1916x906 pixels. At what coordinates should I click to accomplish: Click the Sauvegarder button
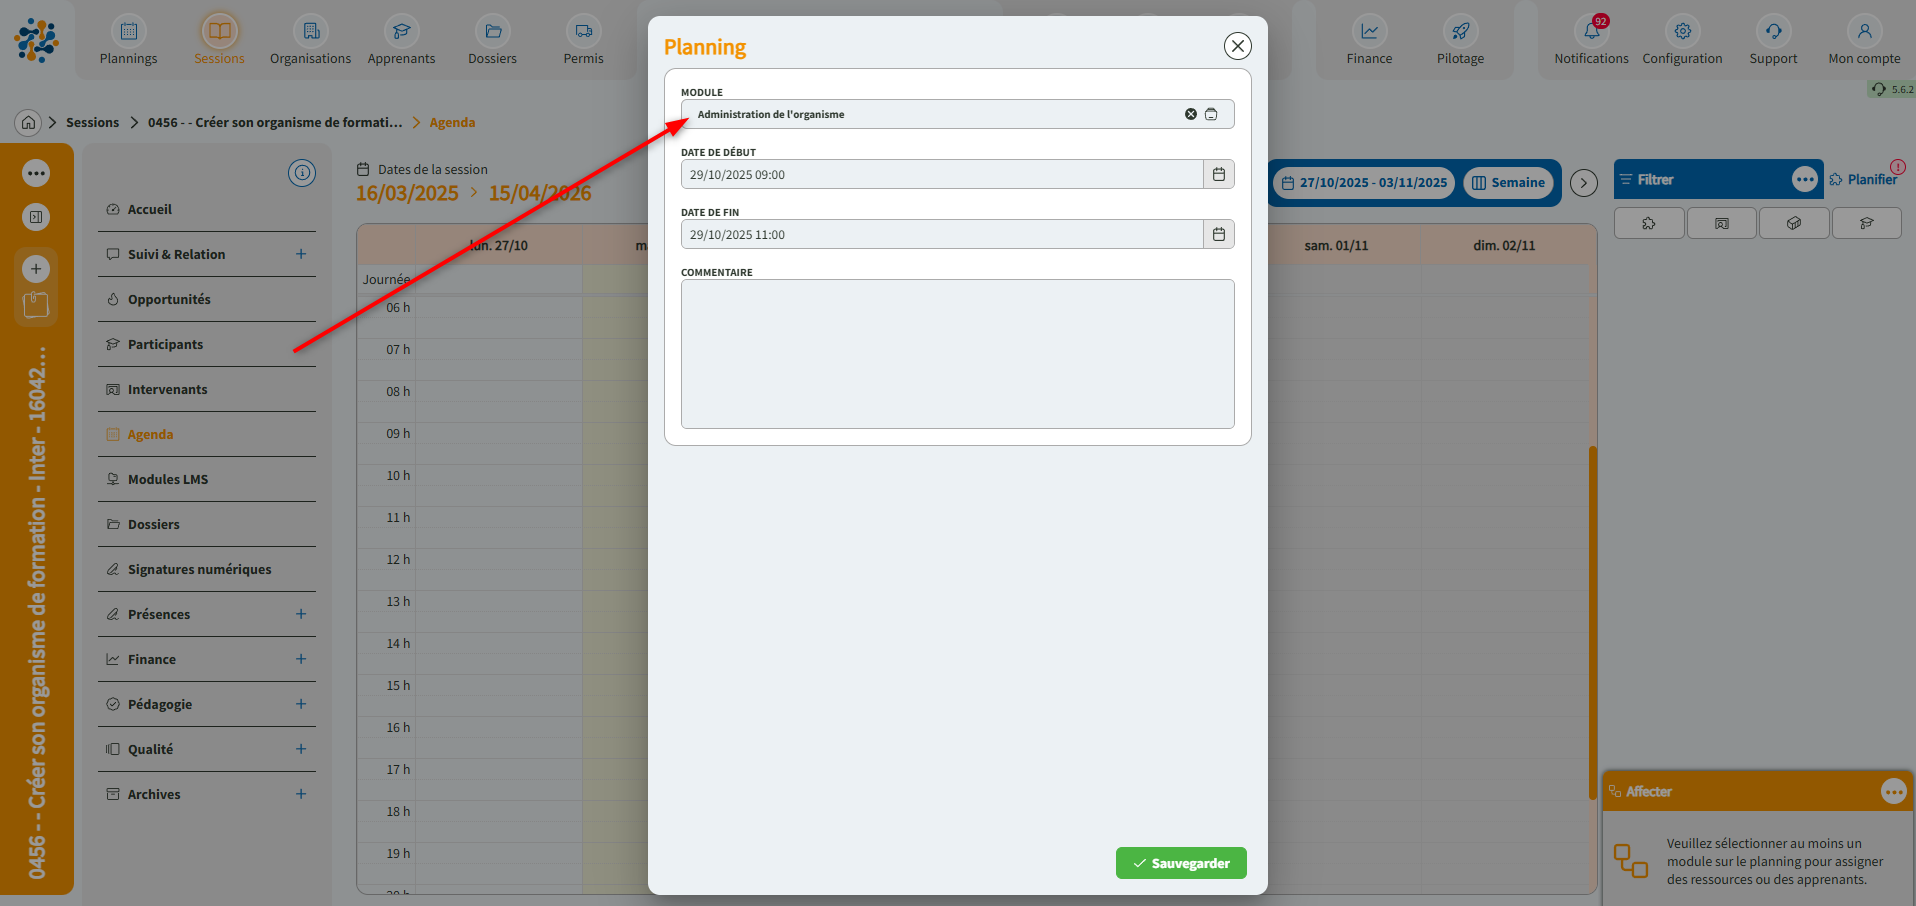click(x=1180, y=863)
